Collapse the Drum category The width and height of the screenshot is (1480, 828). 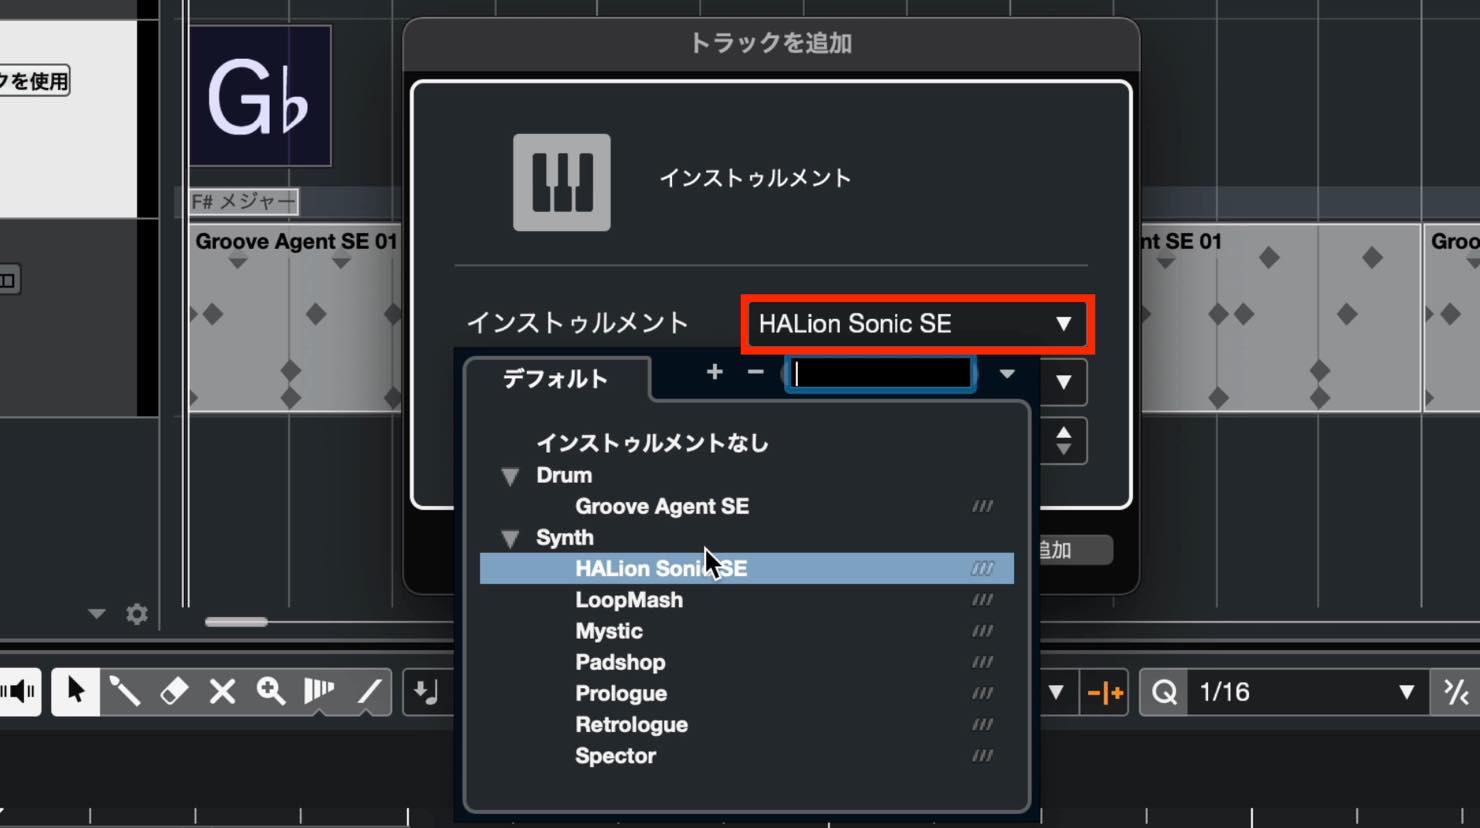point(510,476)
